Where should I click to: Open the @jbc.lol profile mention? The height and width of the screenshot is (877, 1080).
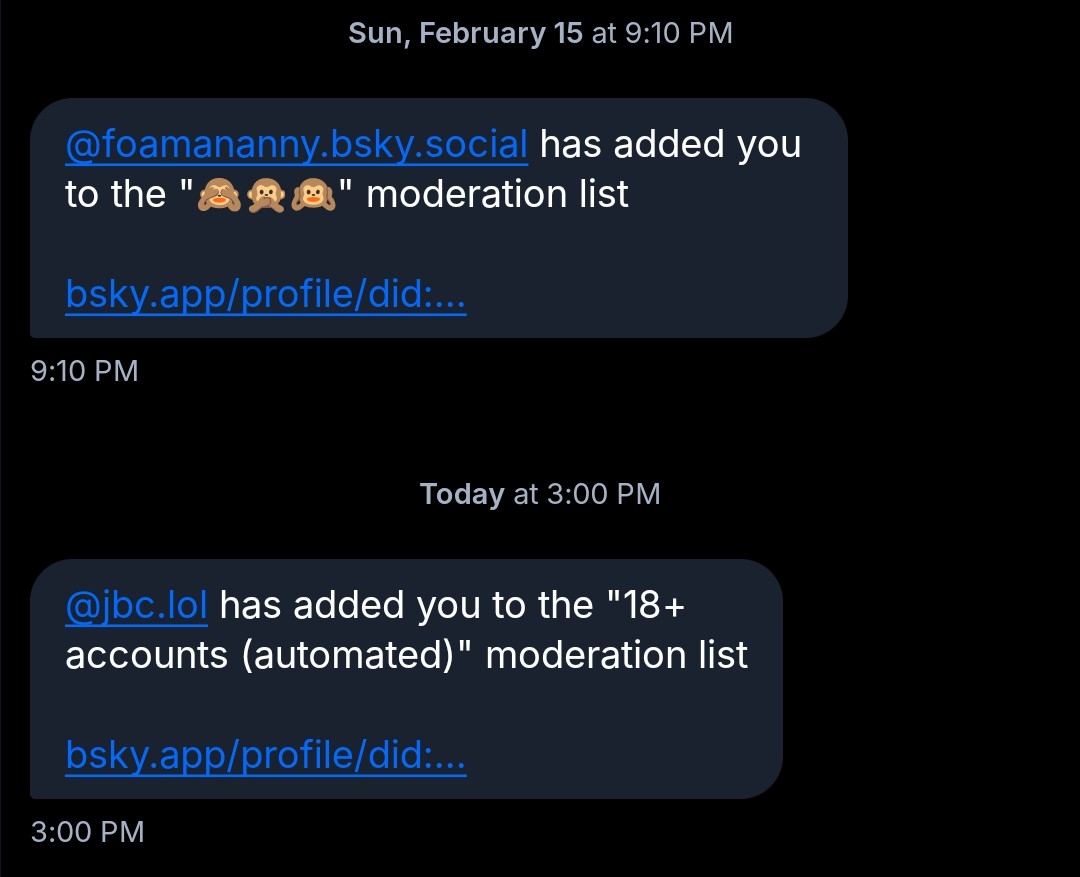pyautogui.click(x=136, y=605)
